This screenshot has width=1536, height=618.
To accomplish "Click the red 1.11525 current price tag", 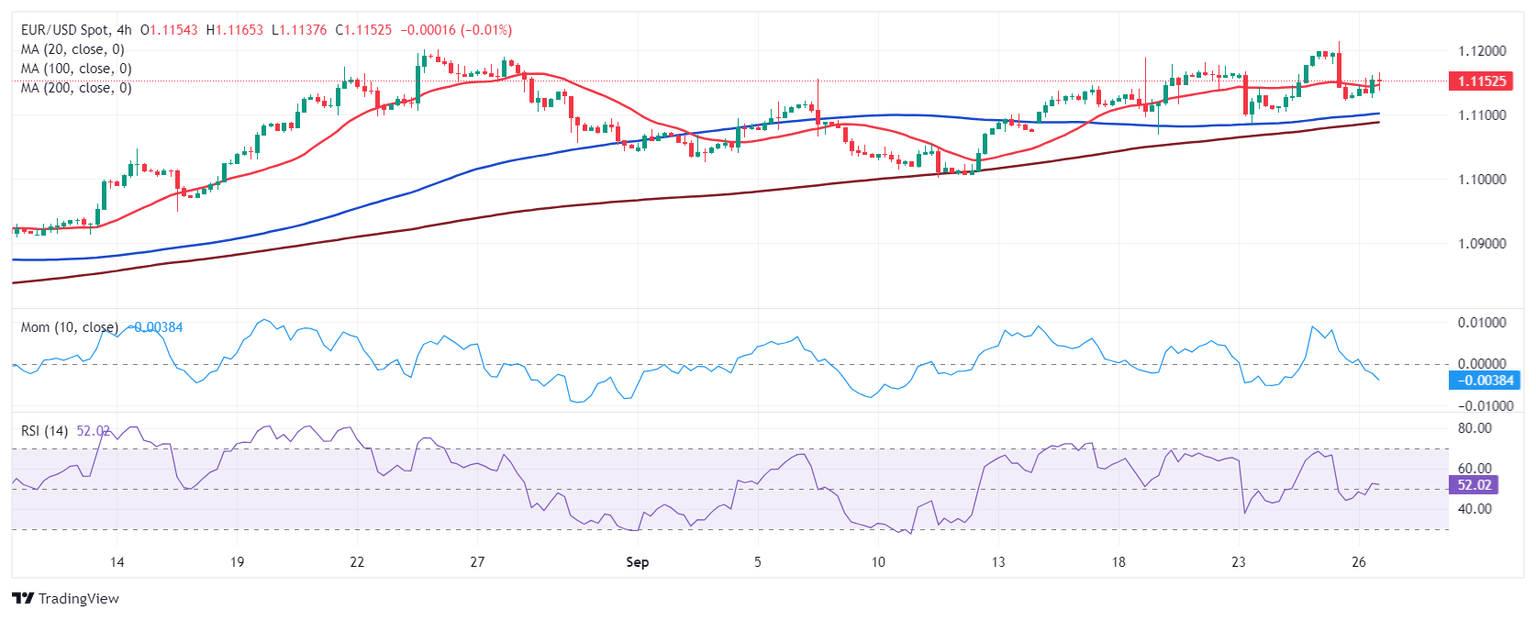I will 1481,80.
